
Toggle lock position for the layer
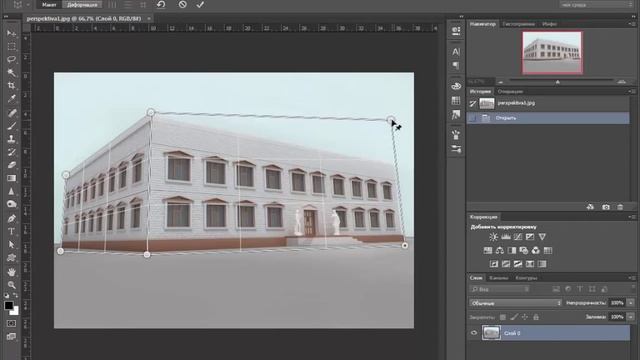525,317
